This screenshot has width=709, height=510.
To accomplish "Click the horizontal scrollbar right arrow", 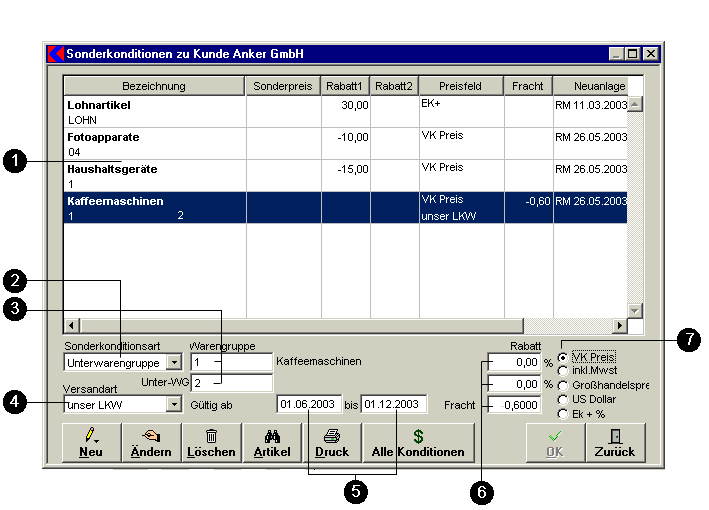I will [620, 326].
